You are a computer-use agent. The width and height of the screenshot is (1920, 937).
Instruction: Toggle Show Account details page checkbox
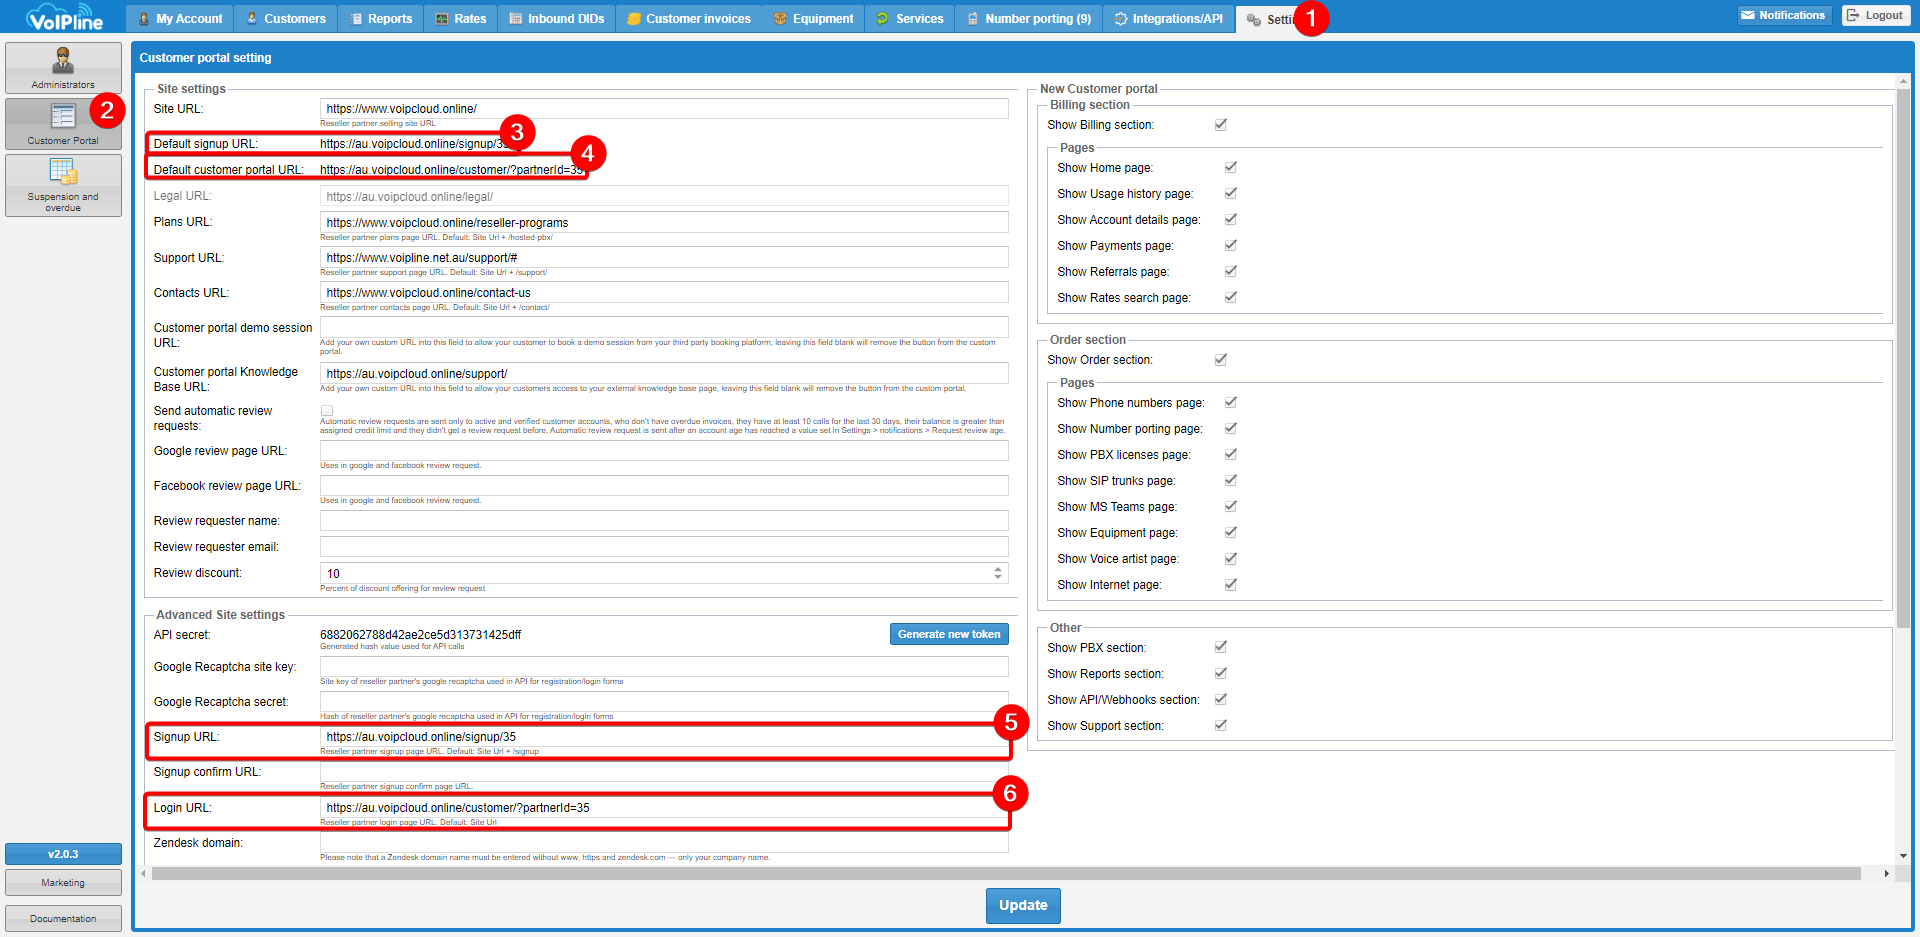(x=1231, y=220)
